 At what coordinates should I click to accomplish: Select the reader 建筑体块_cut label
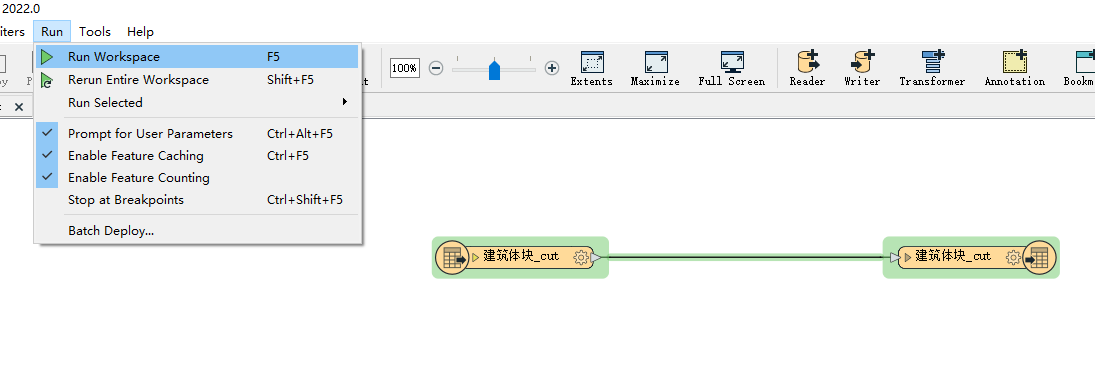[521, 256]
